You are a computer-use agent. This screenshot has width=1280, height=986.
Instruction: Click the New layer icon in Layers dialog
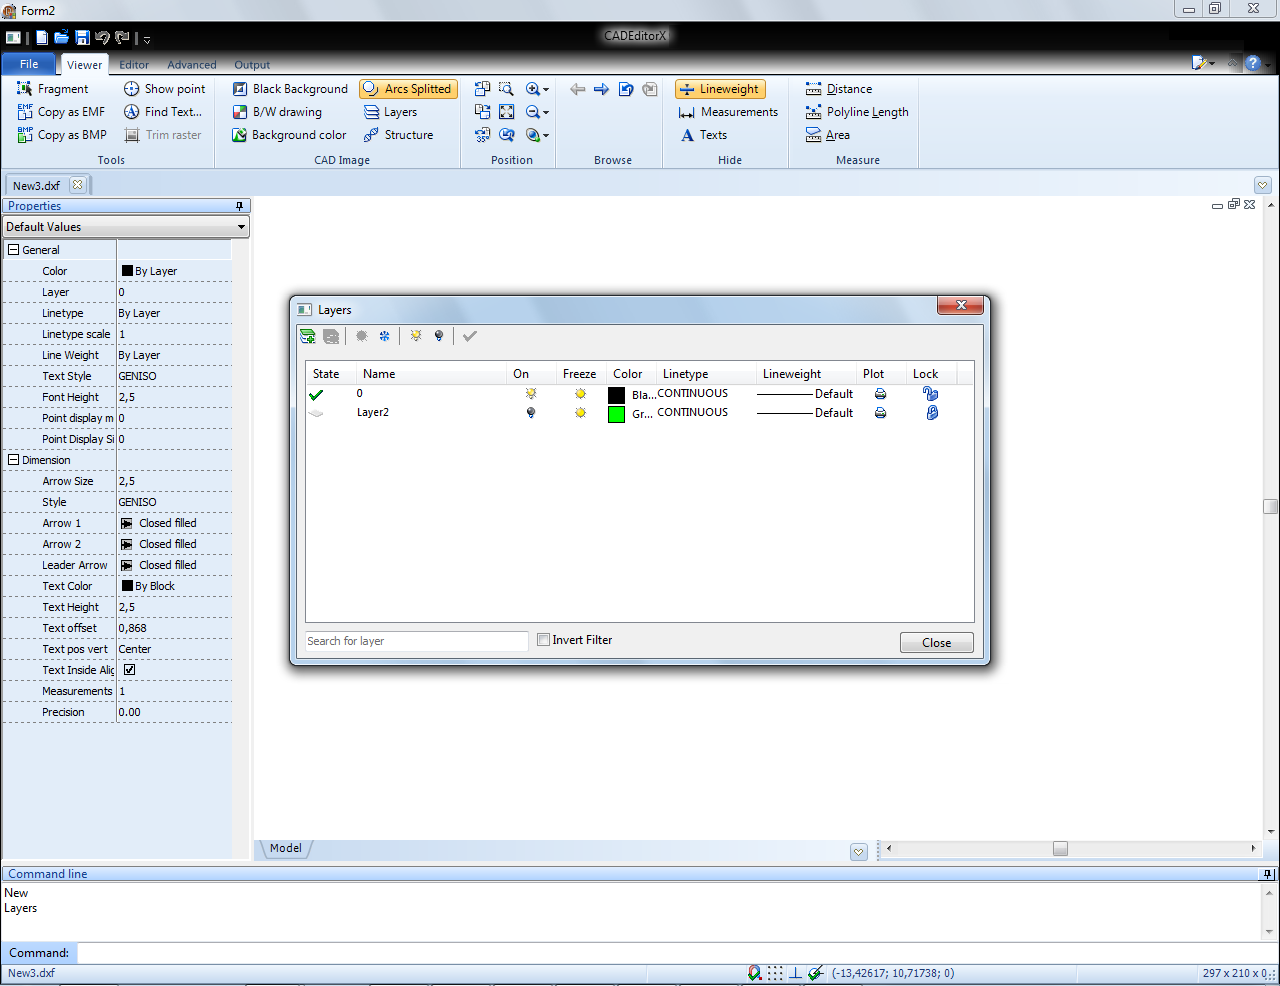click(308, 336)
